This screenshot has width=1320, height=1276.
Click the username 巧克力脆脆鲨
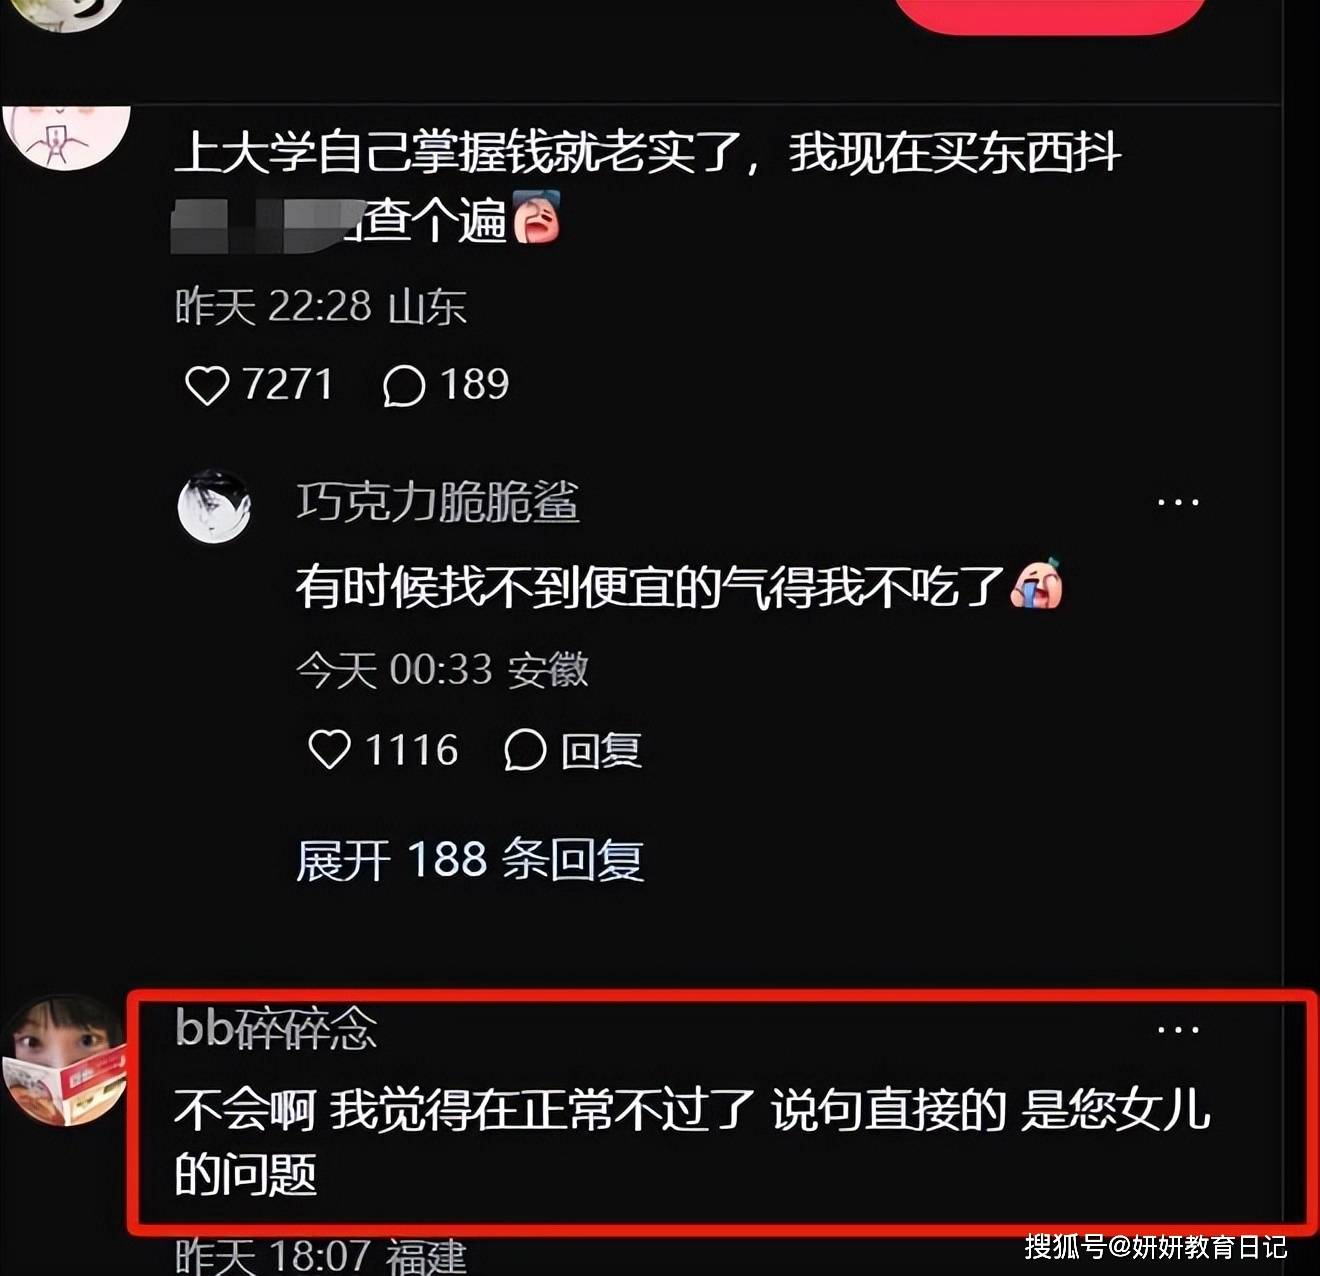coord(438,502)
